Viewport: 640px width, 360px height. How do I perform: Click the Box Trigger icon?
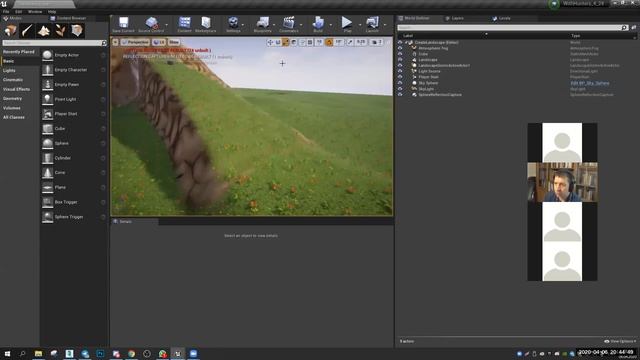click(x=48, y=202)
